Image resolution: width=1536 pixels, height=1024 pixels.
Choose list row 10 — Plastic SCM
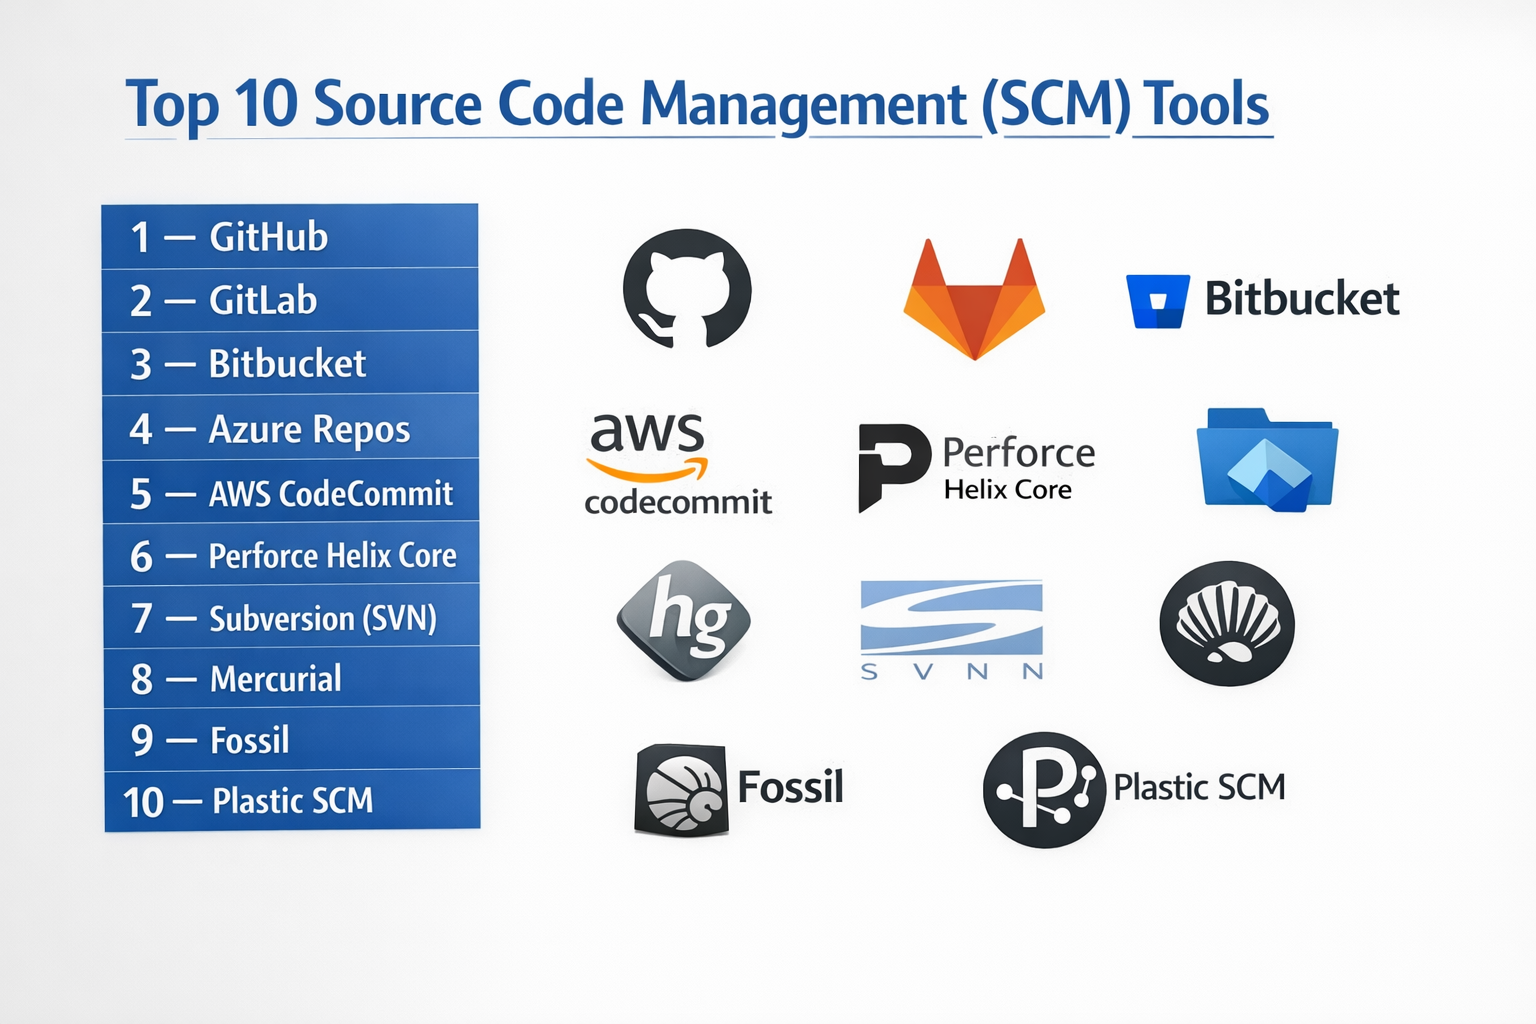tap(292, 801)
